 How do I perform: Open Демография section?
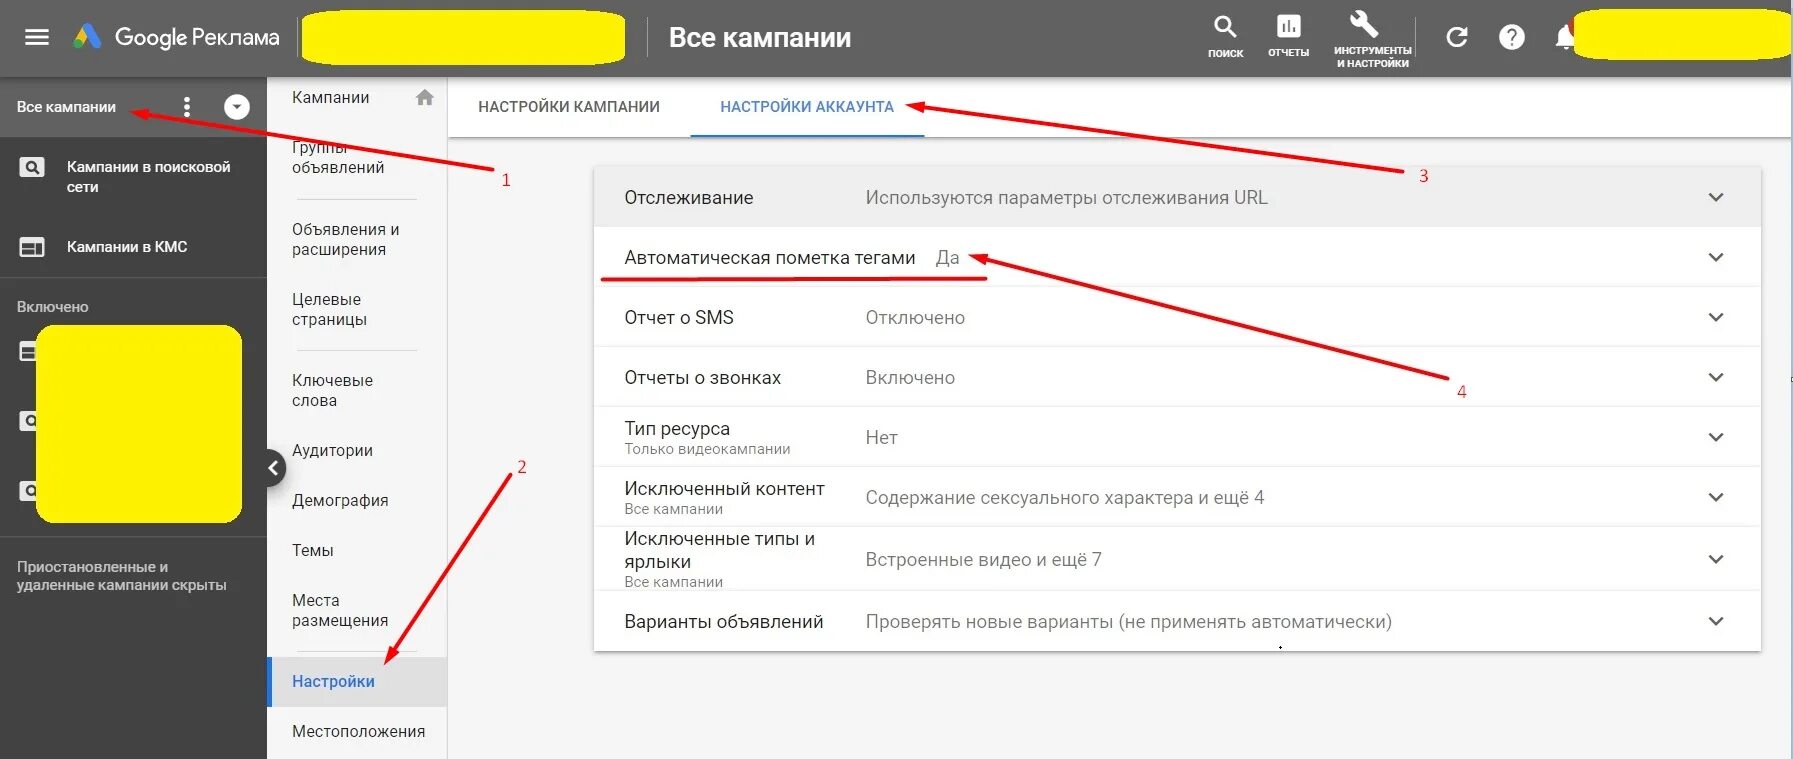[x=340, y=500]
